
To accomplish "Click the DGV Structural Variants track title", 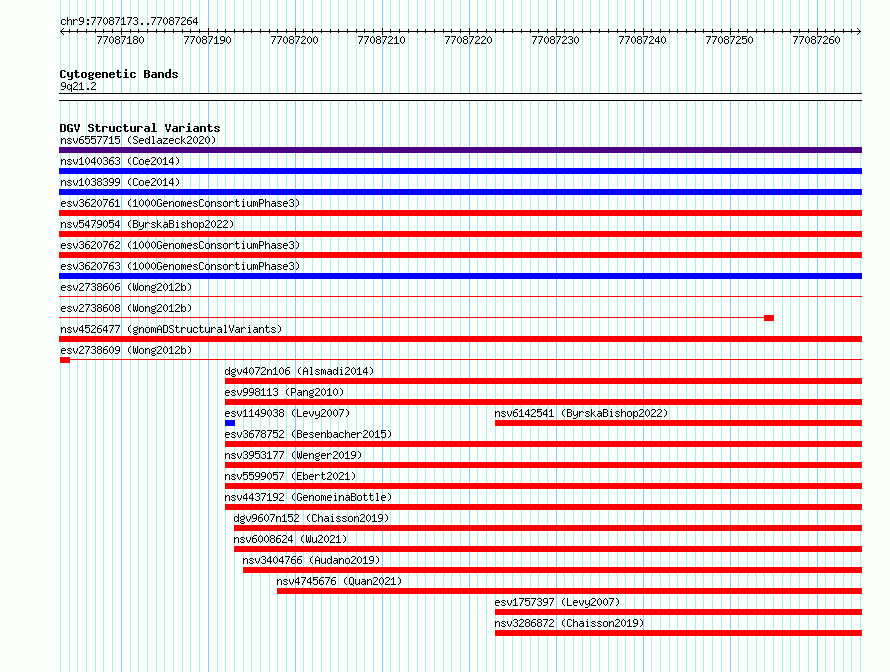I will coord(140,128).
